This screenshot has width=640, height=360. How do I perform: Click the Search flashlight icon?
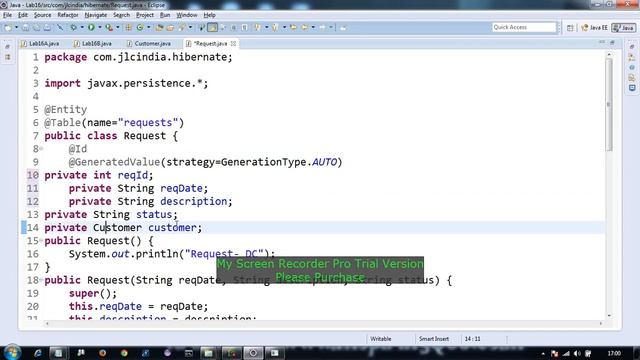tap(182, 27)
